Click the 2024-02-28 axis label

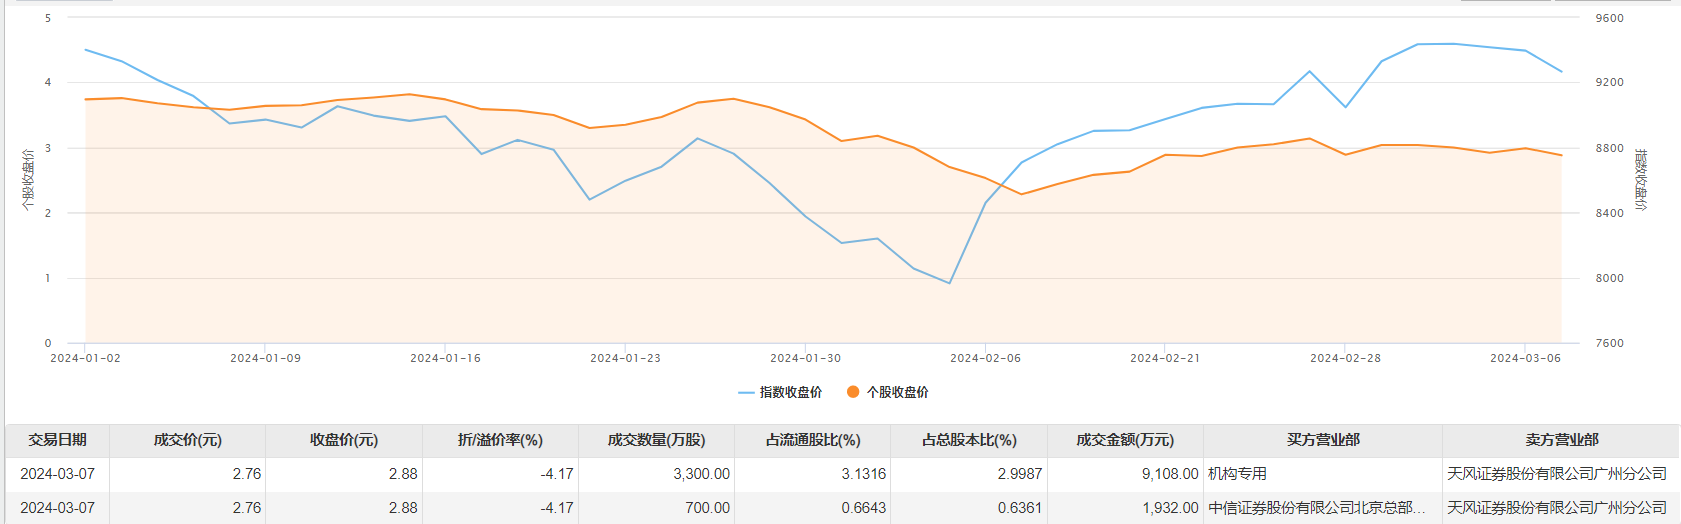click(1345, 358)
